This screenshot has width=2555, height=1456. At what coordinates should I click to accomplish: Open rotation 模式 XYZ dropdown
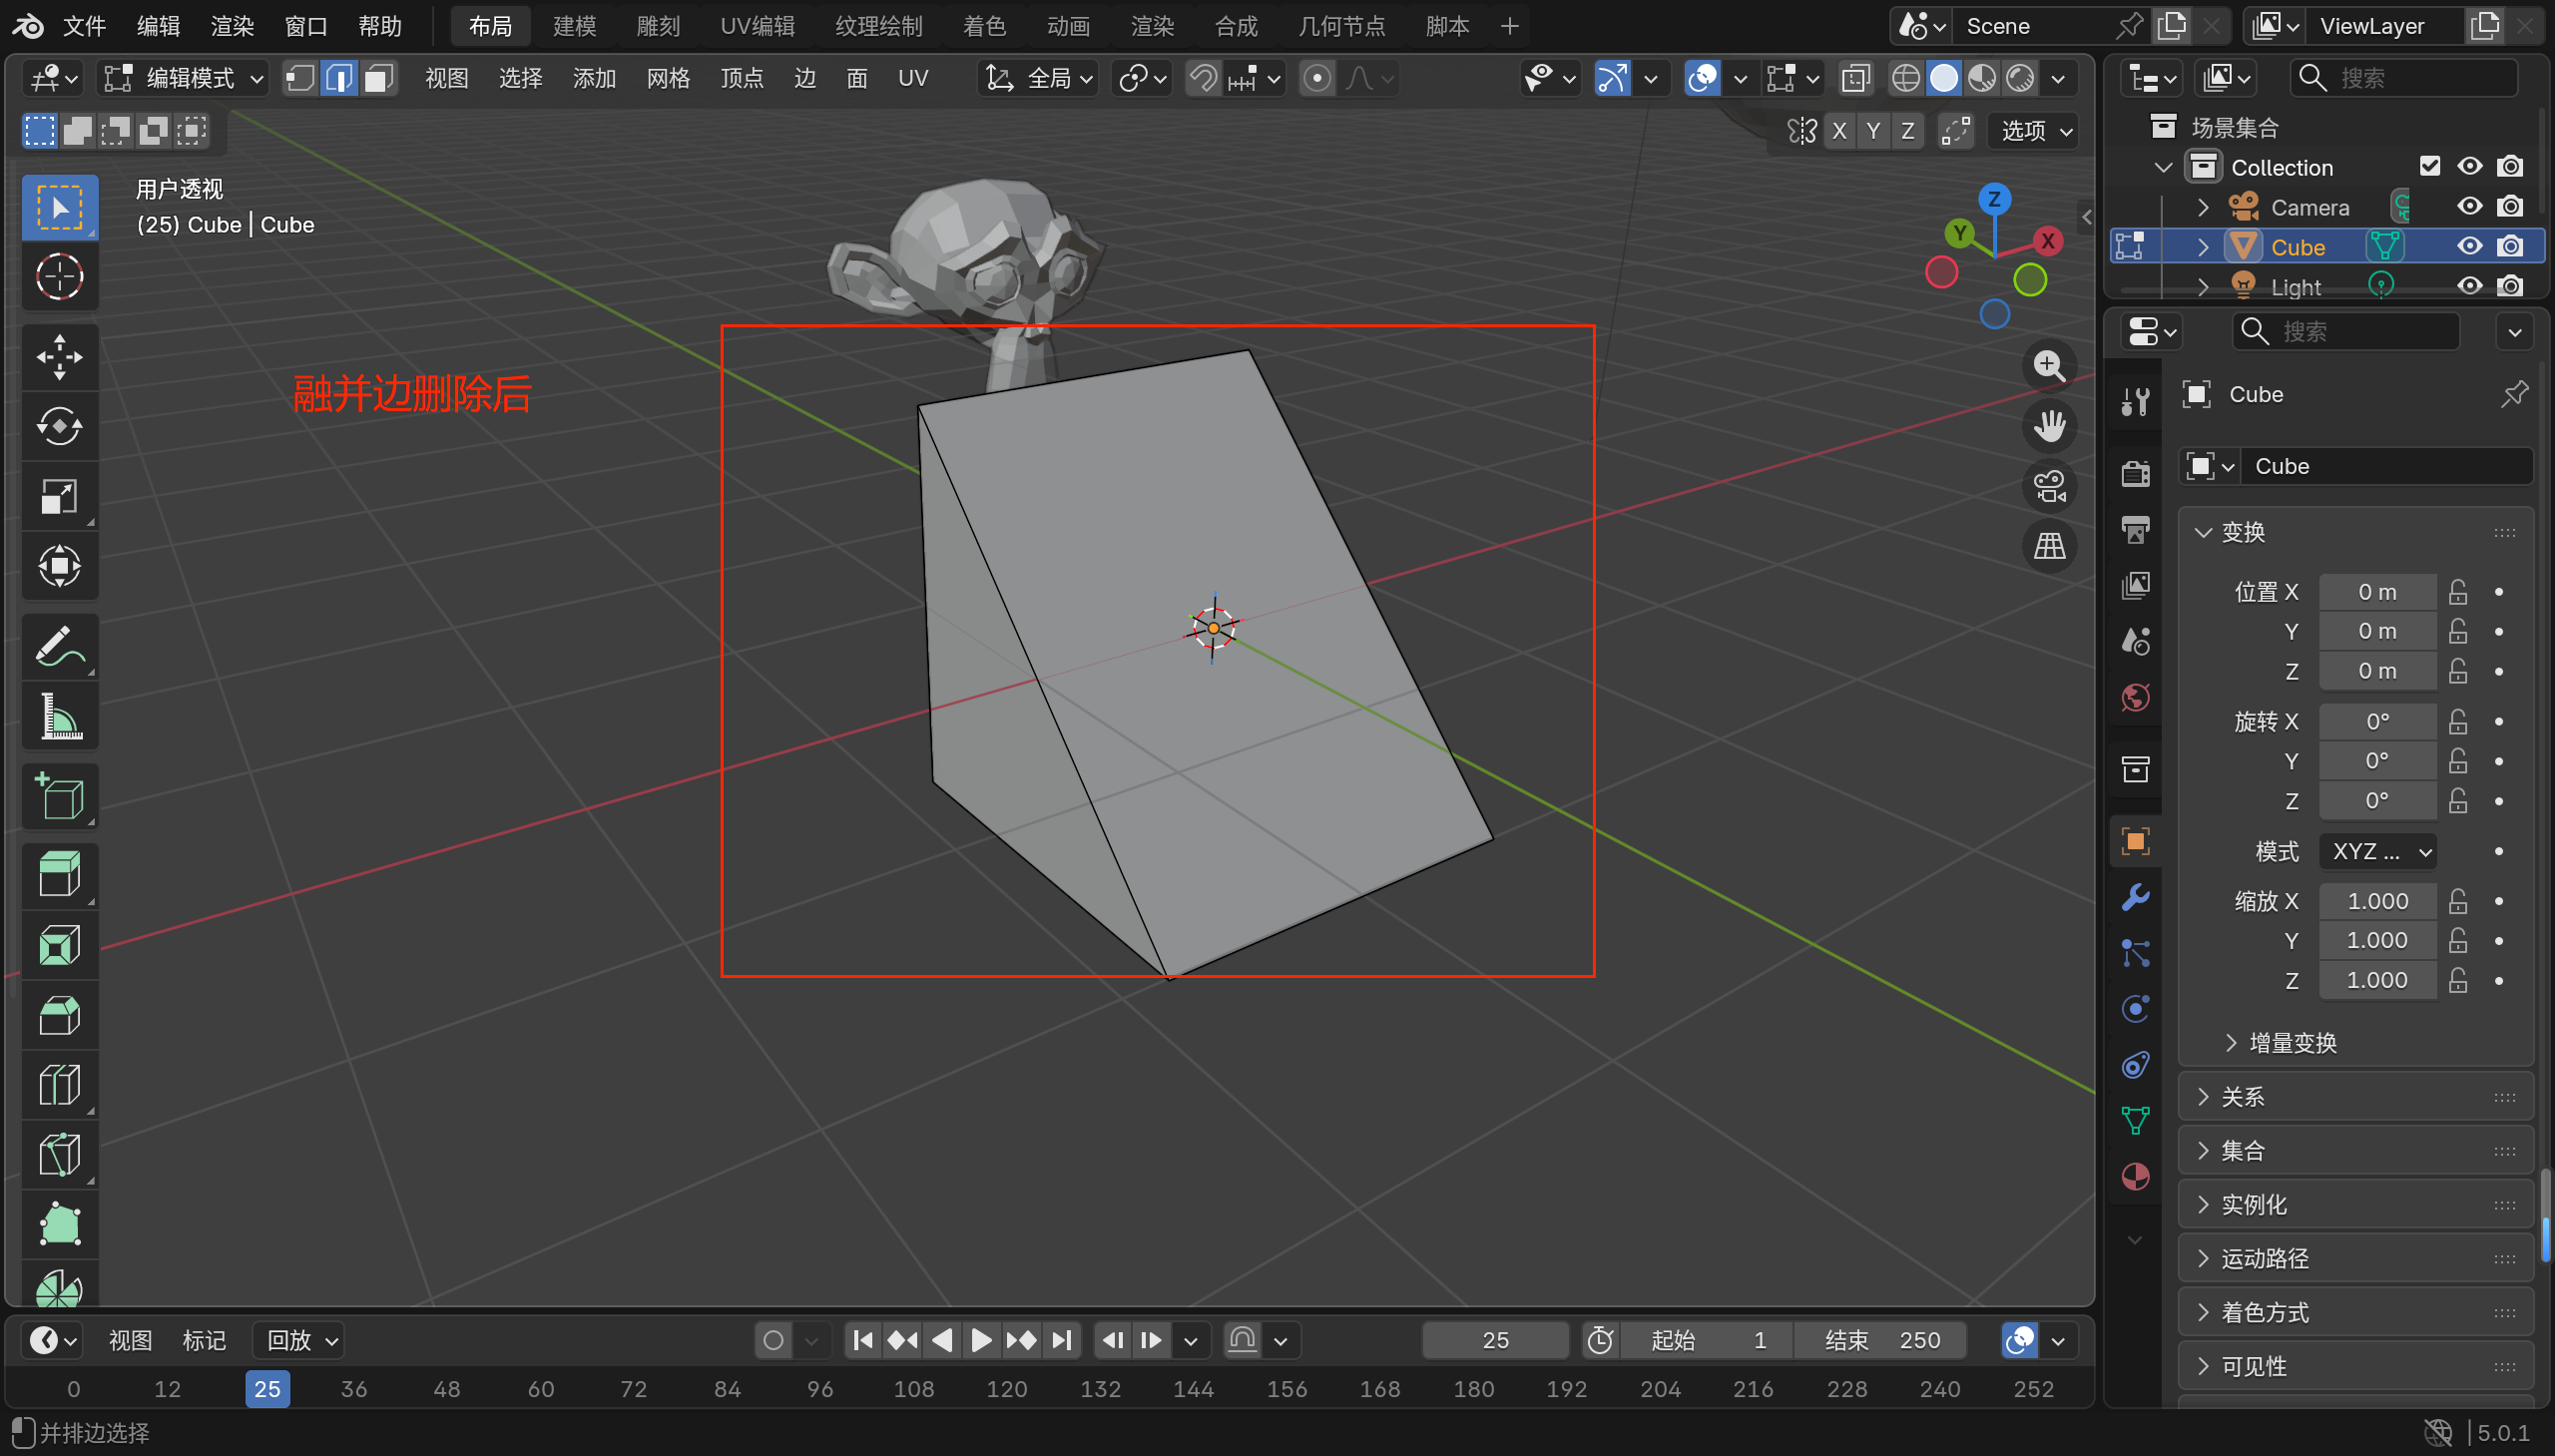coord(2379,851)
